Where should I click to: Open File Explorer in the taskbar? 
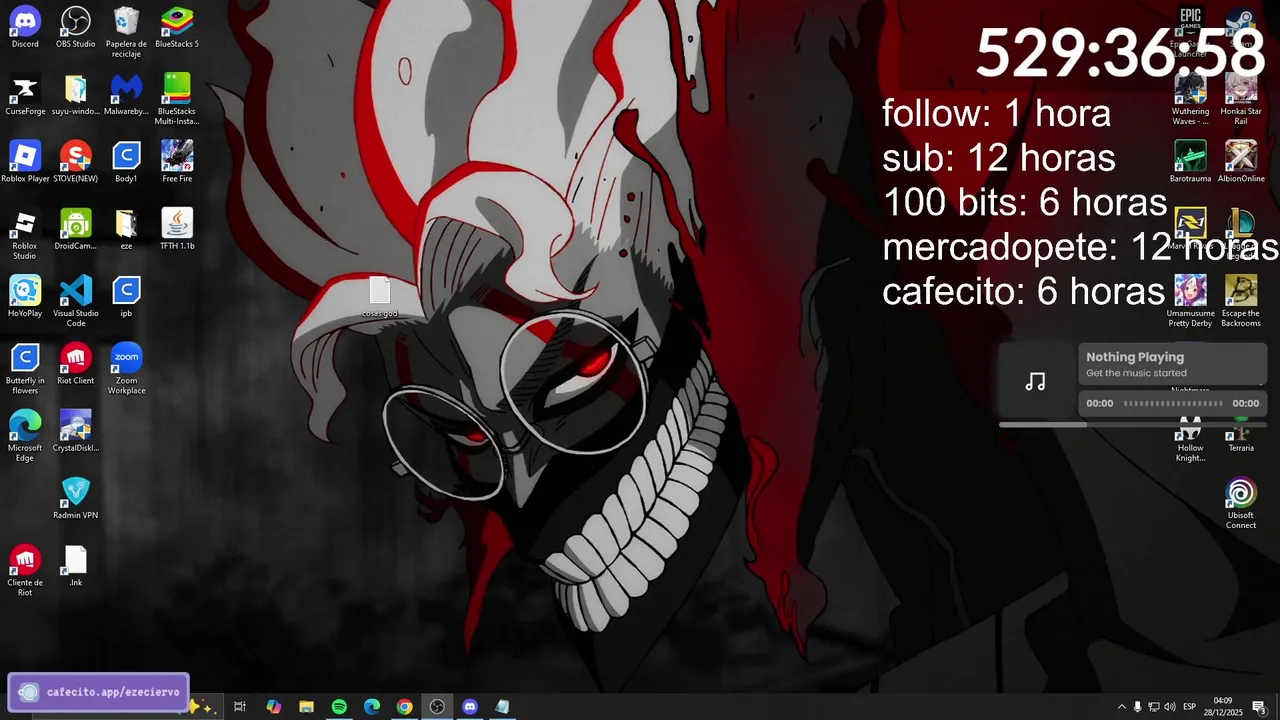tap(306, 707)
